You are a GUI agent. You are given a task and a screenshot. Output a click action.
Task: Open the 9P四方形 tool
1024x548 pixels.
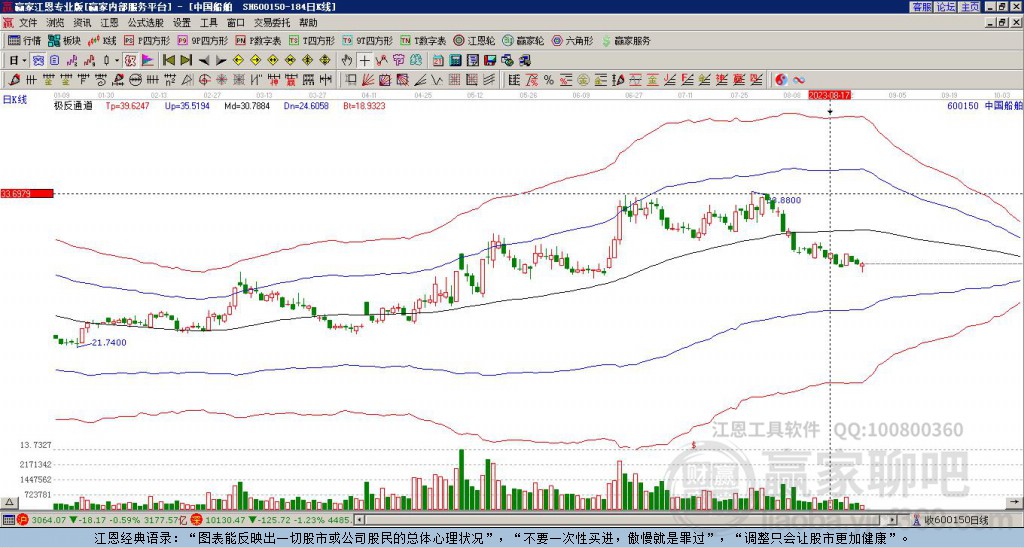202,40
